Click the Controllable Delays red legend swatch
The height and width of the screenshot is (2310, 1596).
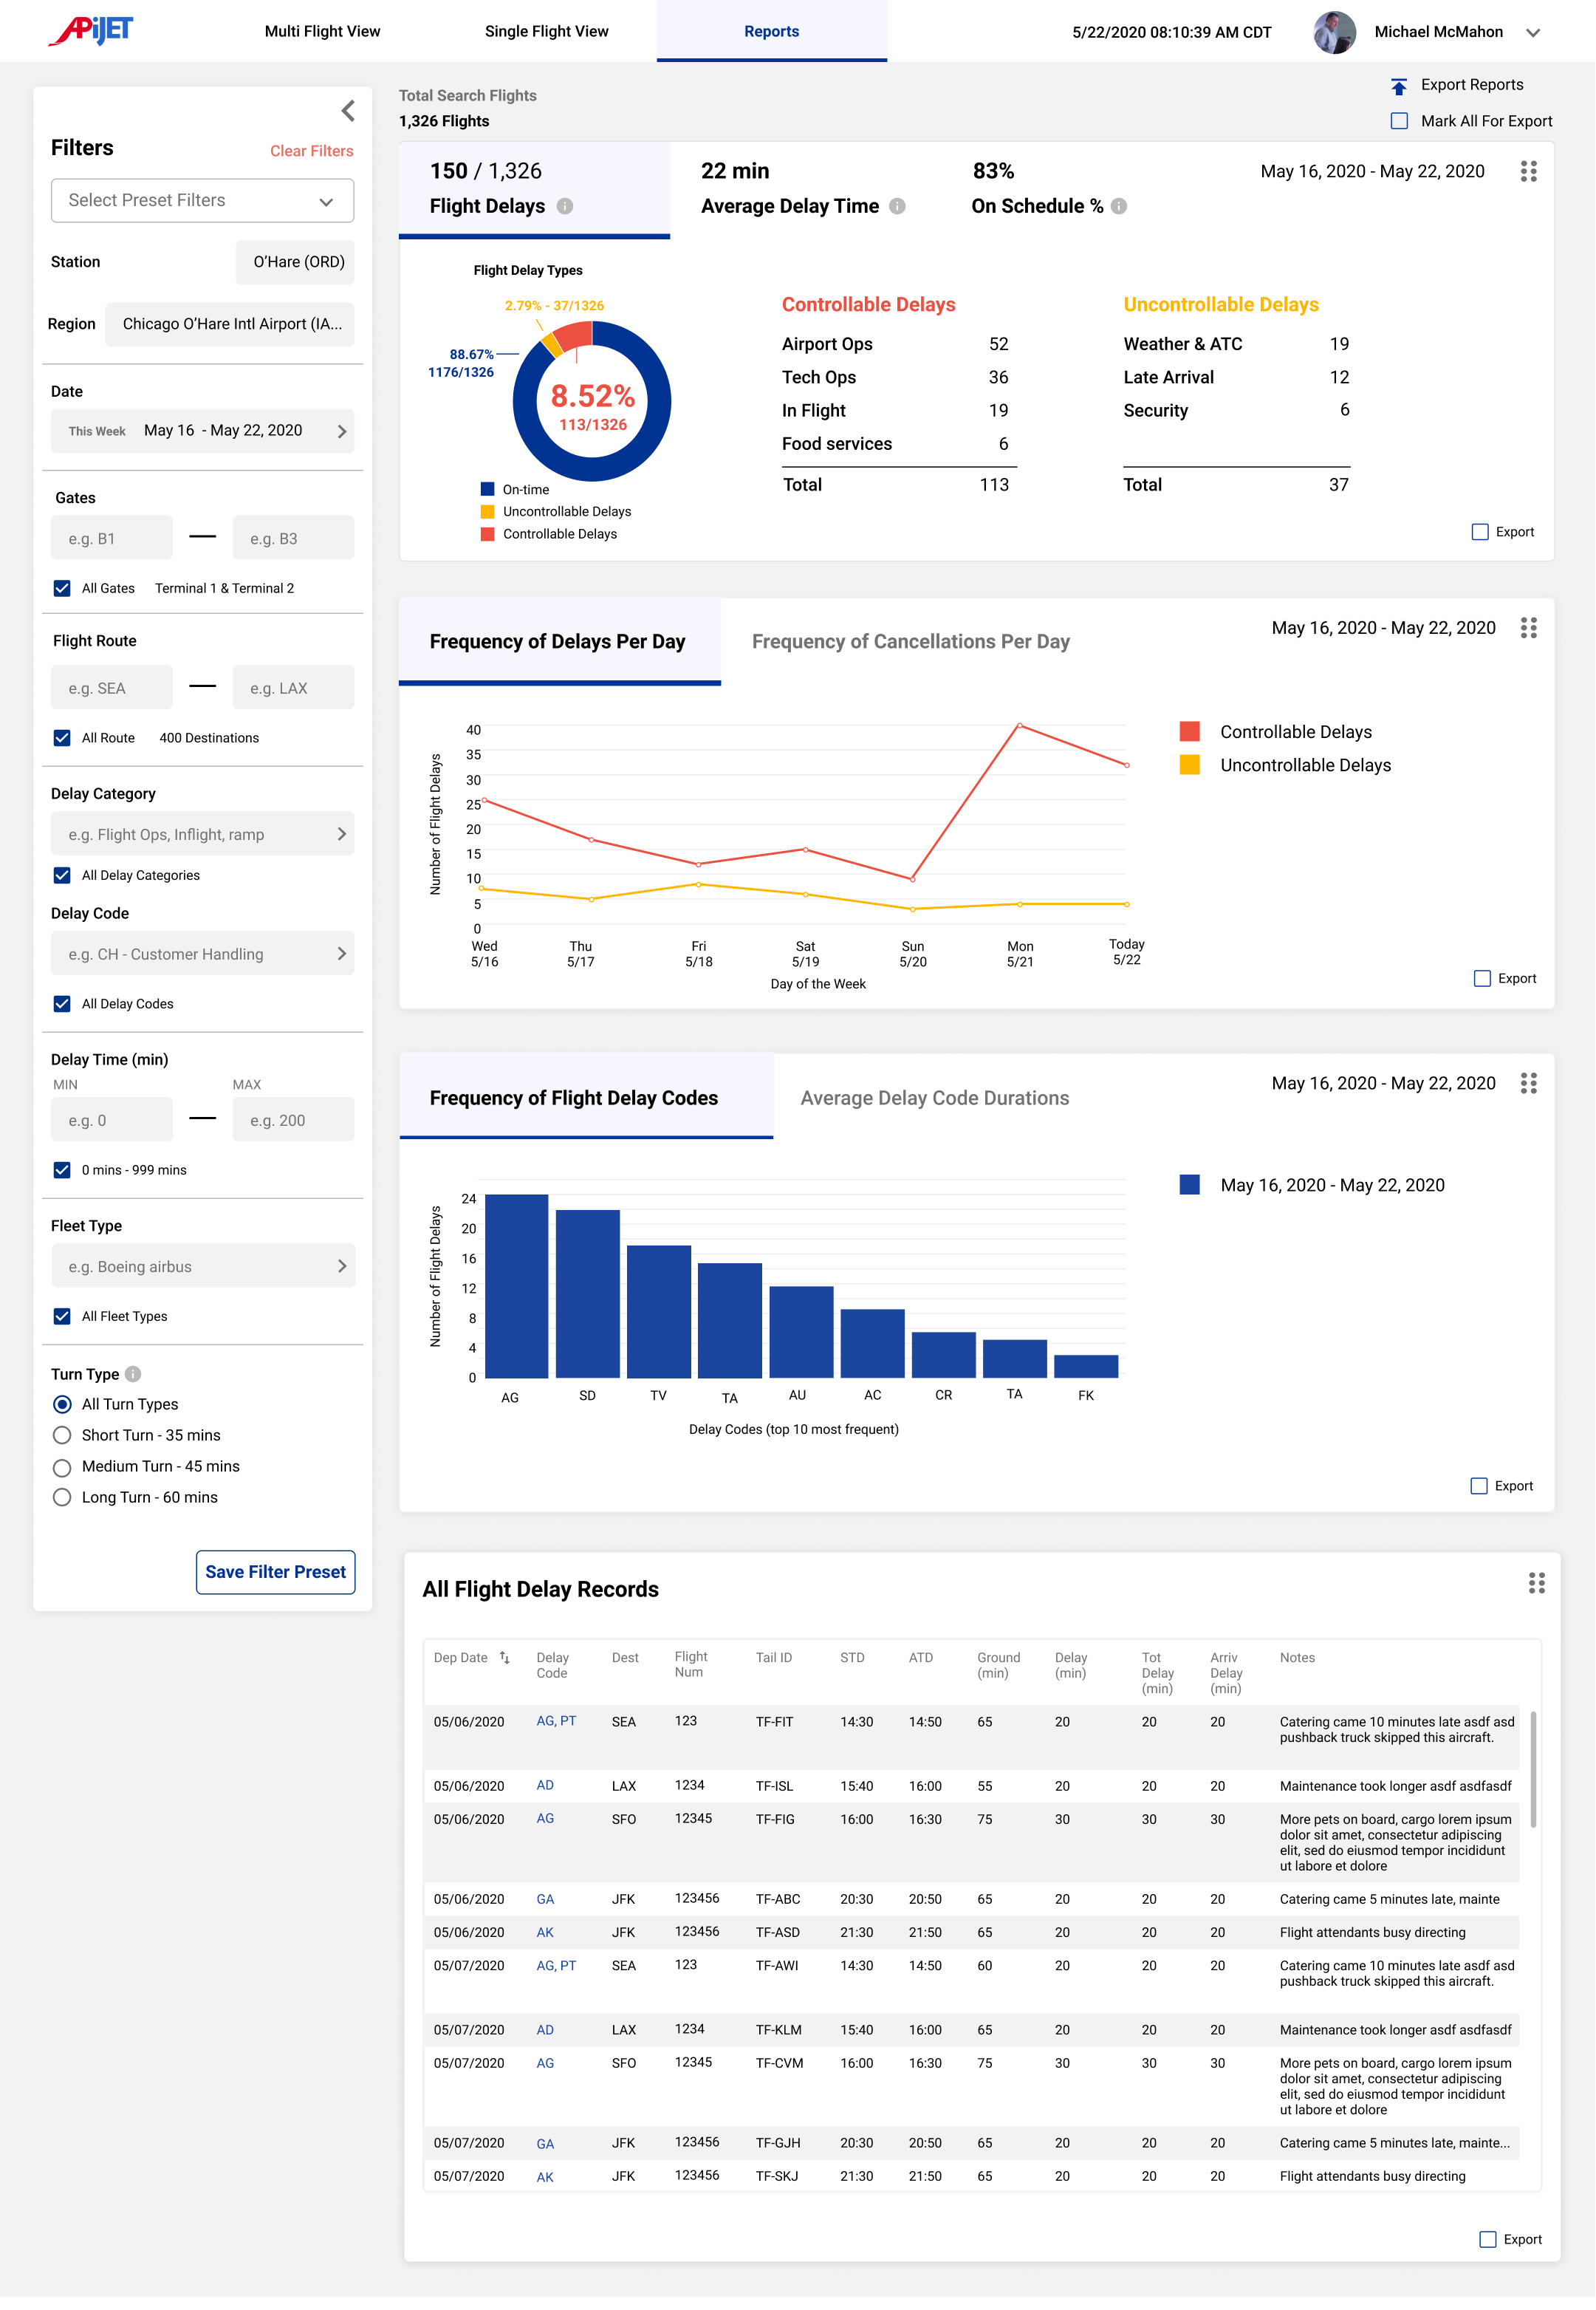(1189, 732)
